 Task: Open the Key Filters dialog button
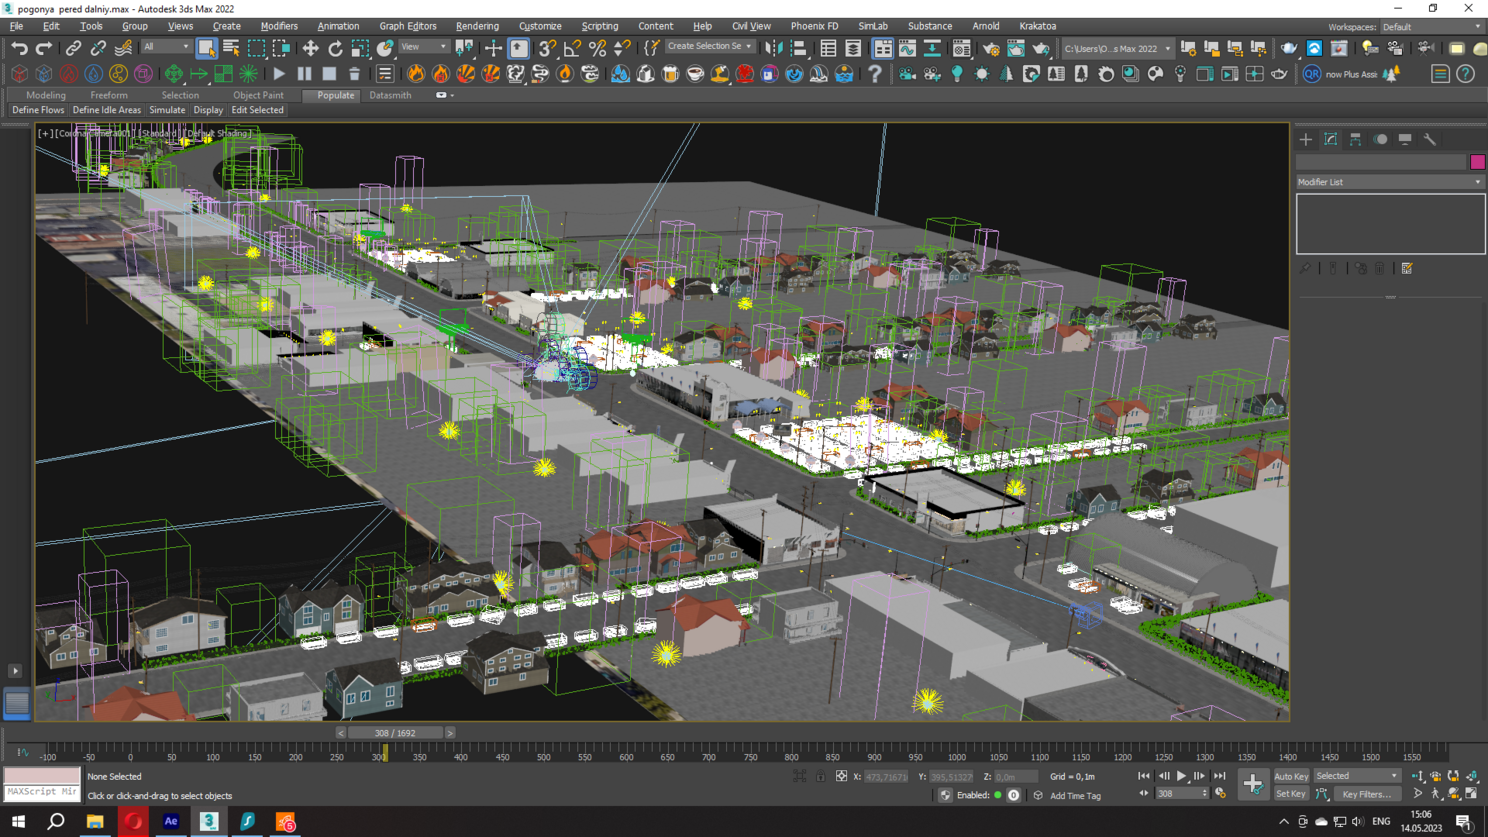pyautogui.click(x=1366, y=794)
